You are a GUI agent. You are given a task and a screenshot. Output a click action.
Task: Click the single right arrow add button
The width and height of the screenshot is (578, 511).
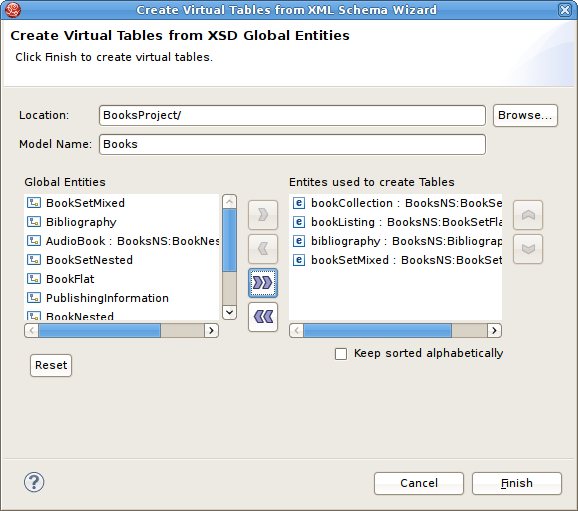click(263, 215)
